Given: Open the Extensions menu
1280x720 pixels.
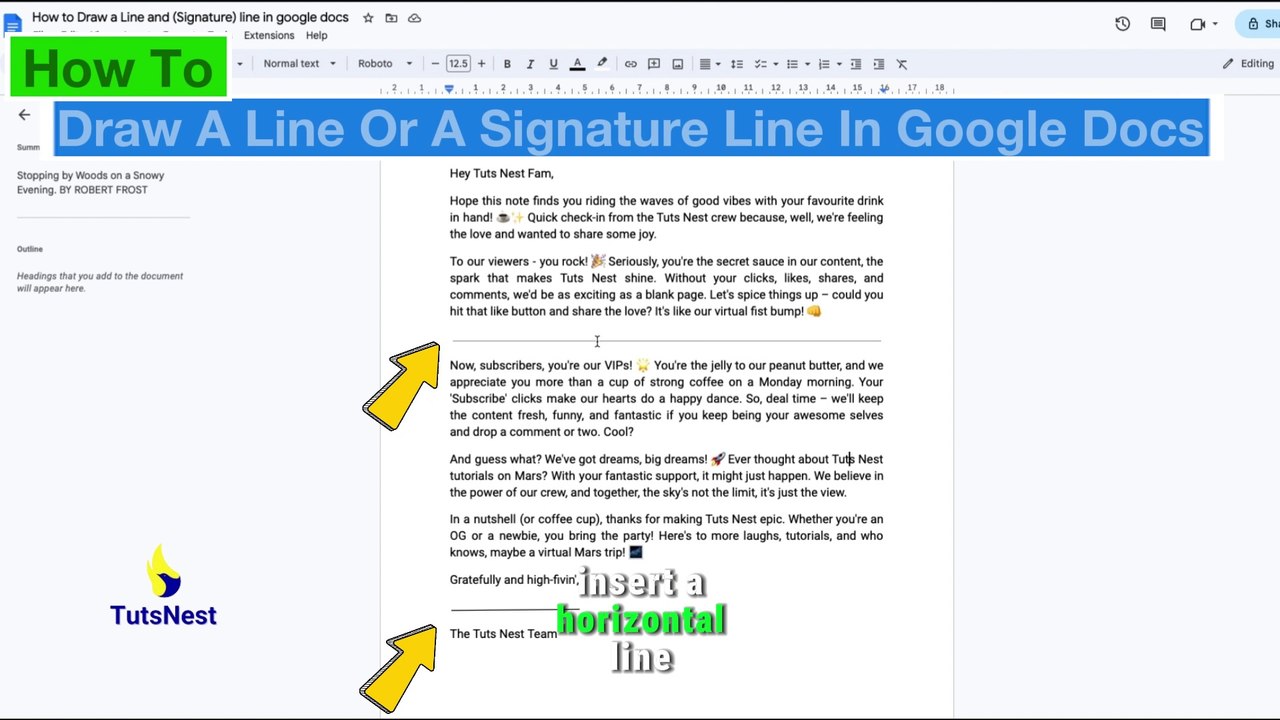Looking at the screenshot, I should [x=269, y=35].
